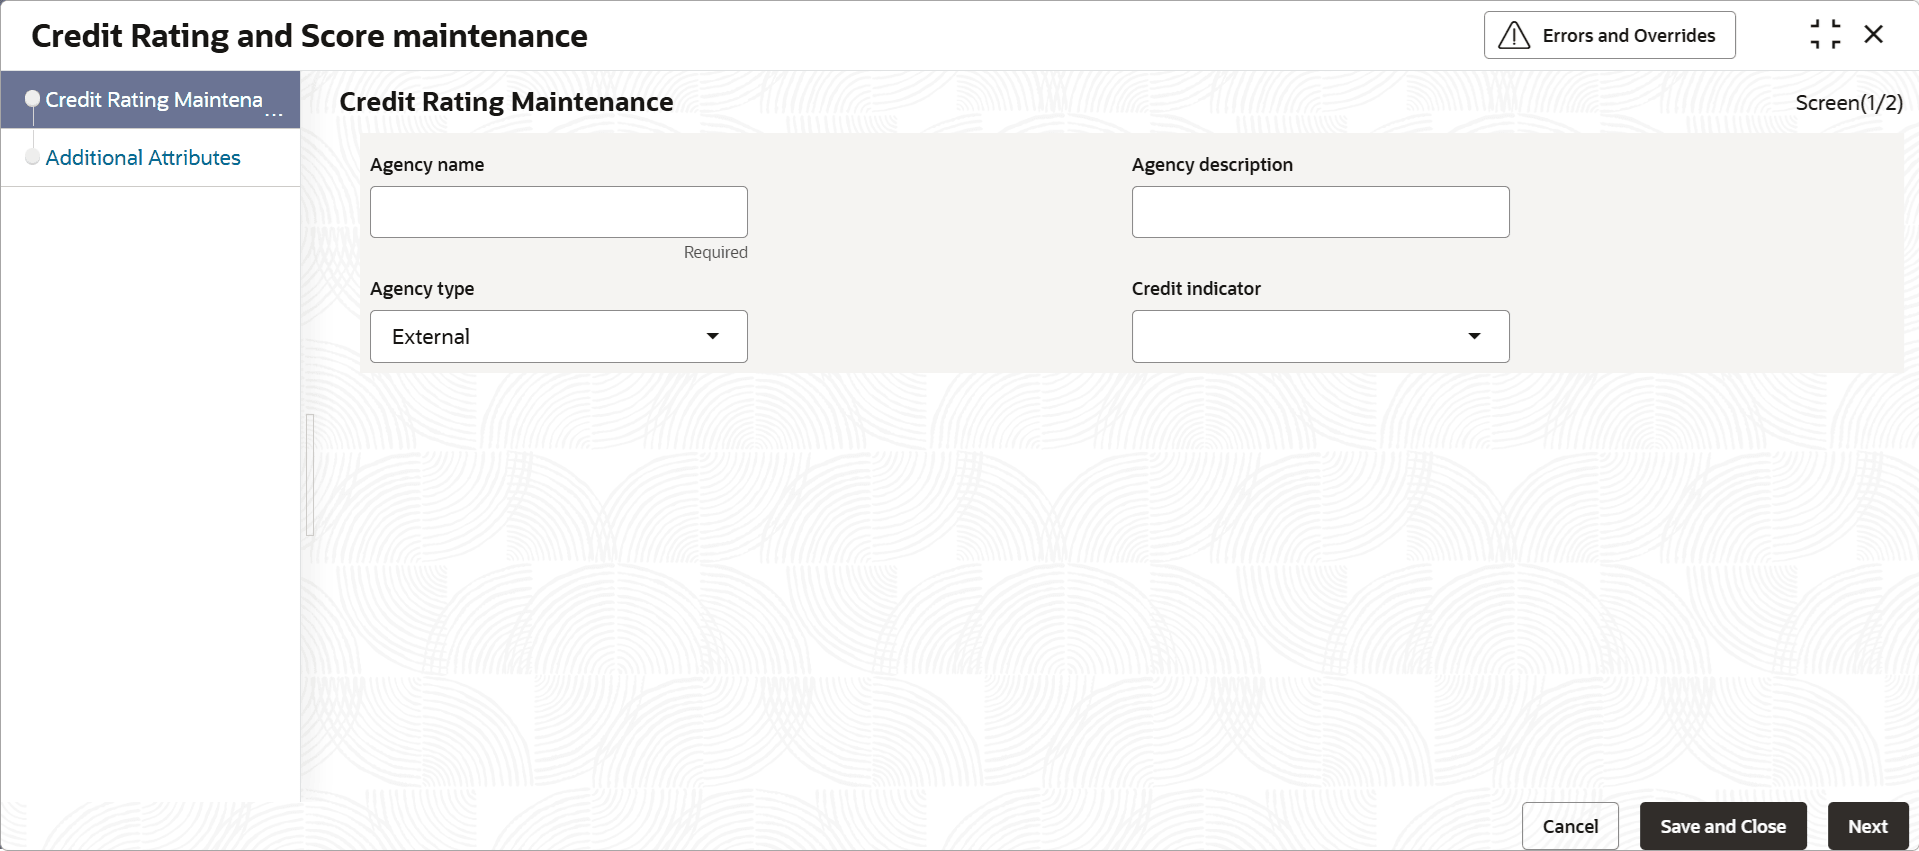
Task: Open the Credit indicator dropdown
Action: coord(1321,336)
